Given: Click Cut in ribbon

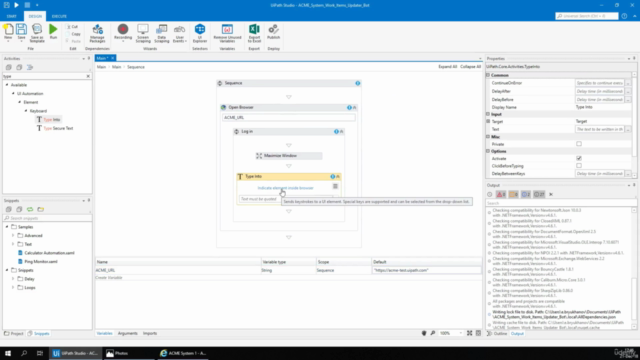Looking at the screenshot, I should click(x=73, y=27).
